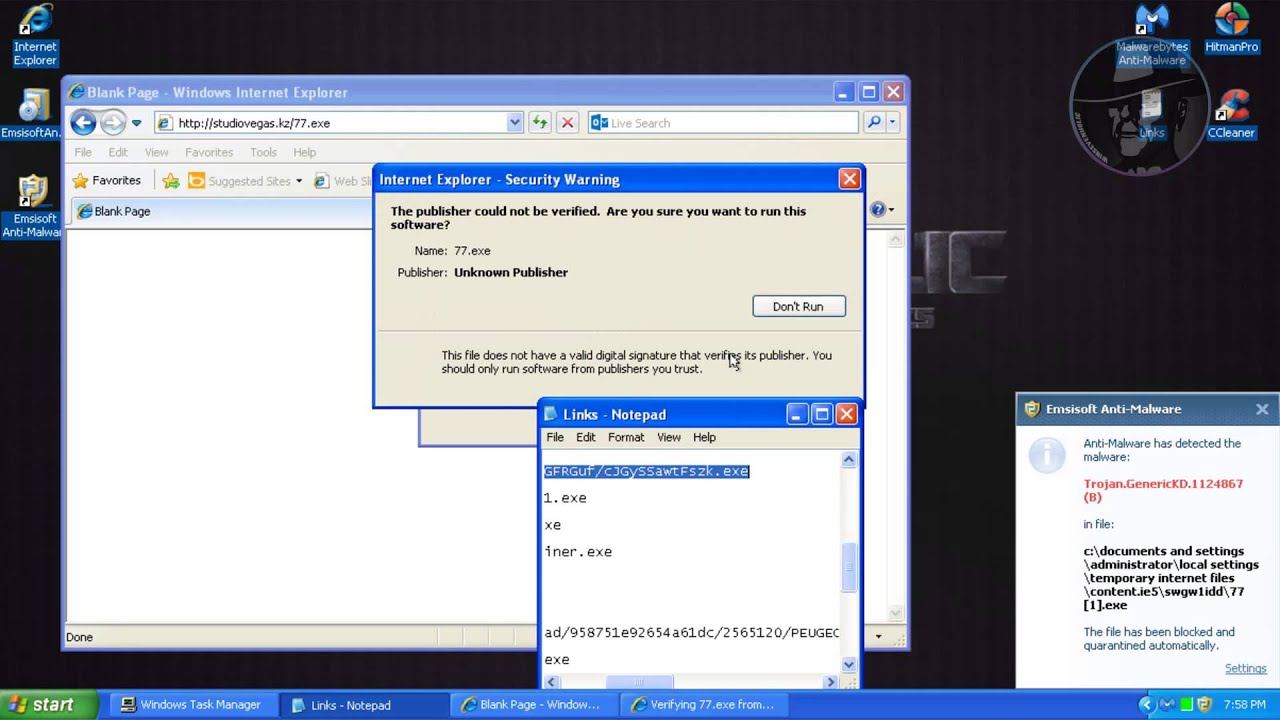
Task: Click the 'iner.exe' line in Notepad
Action: (x=578, y=552)
